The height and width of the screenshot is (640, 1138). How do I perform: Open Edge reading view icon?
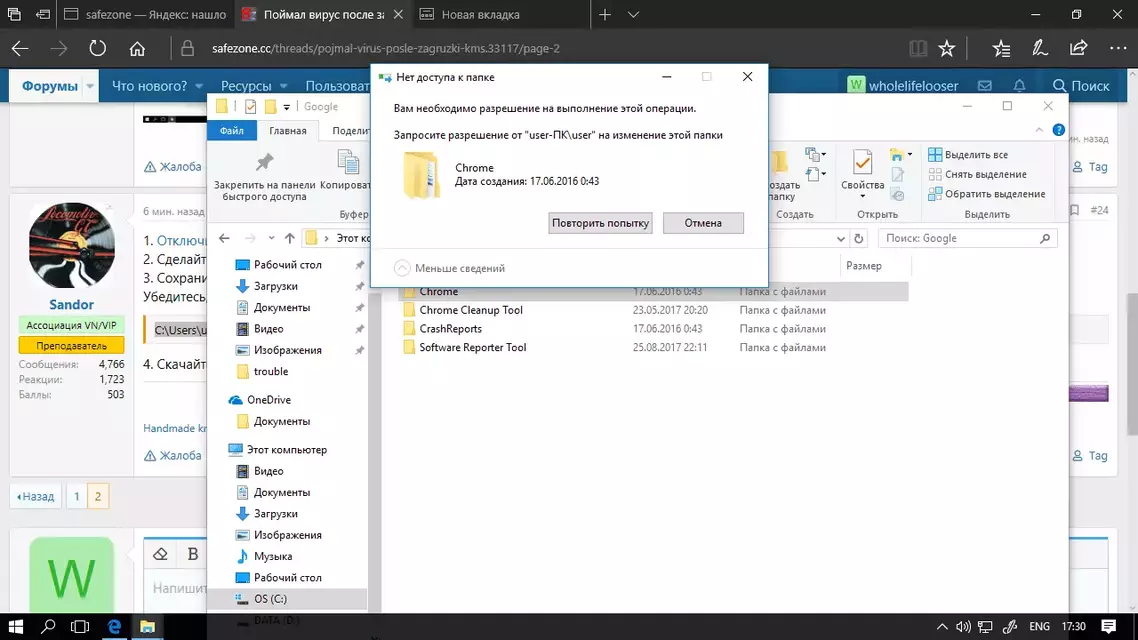[918, 49]
